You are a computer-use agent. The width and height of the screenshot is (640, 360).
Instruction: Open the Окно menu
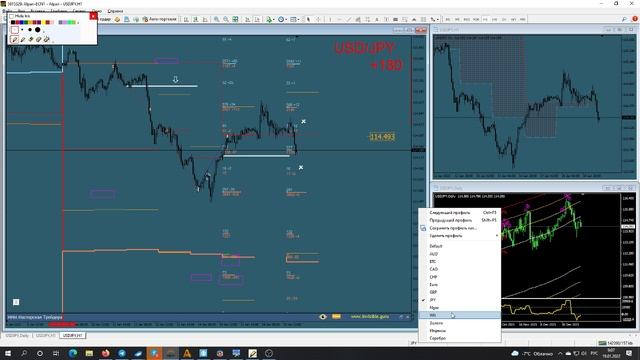coord(97,11)
